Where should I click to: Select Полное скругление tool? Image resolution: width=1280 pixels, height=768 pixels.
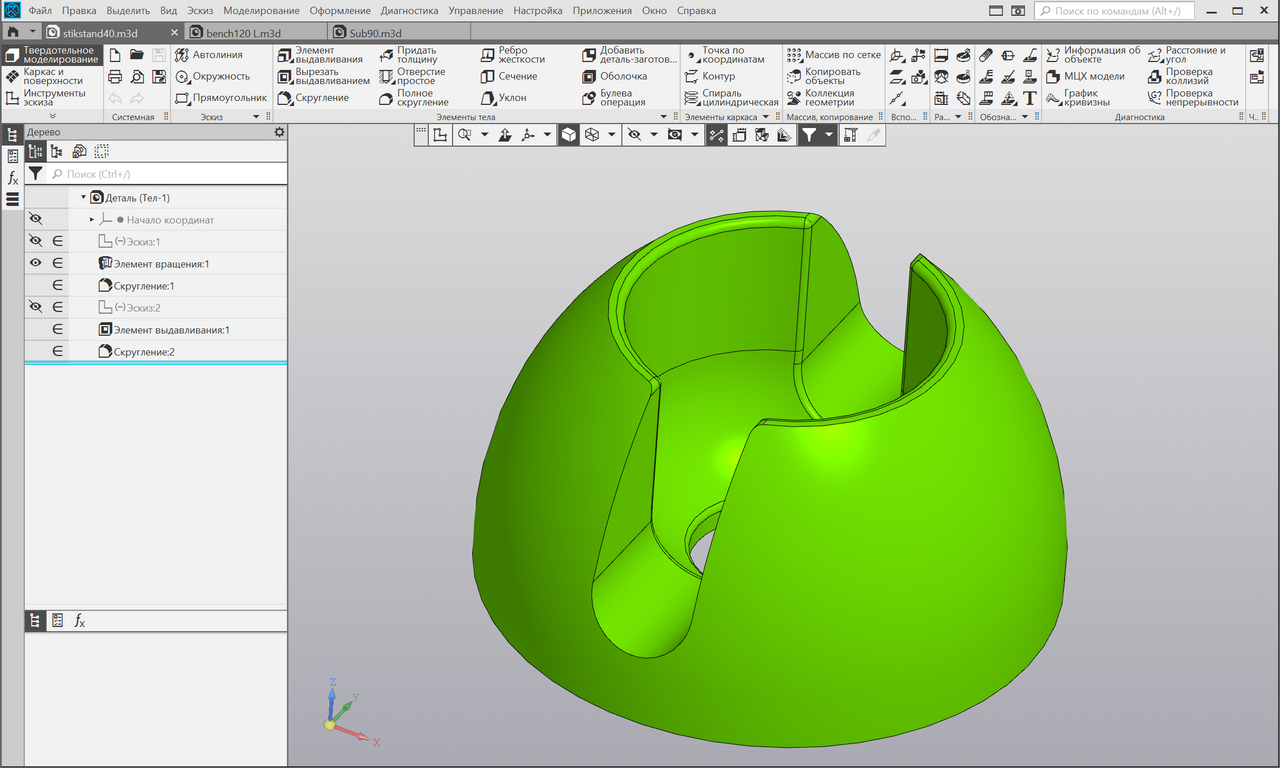coord(414,98)
